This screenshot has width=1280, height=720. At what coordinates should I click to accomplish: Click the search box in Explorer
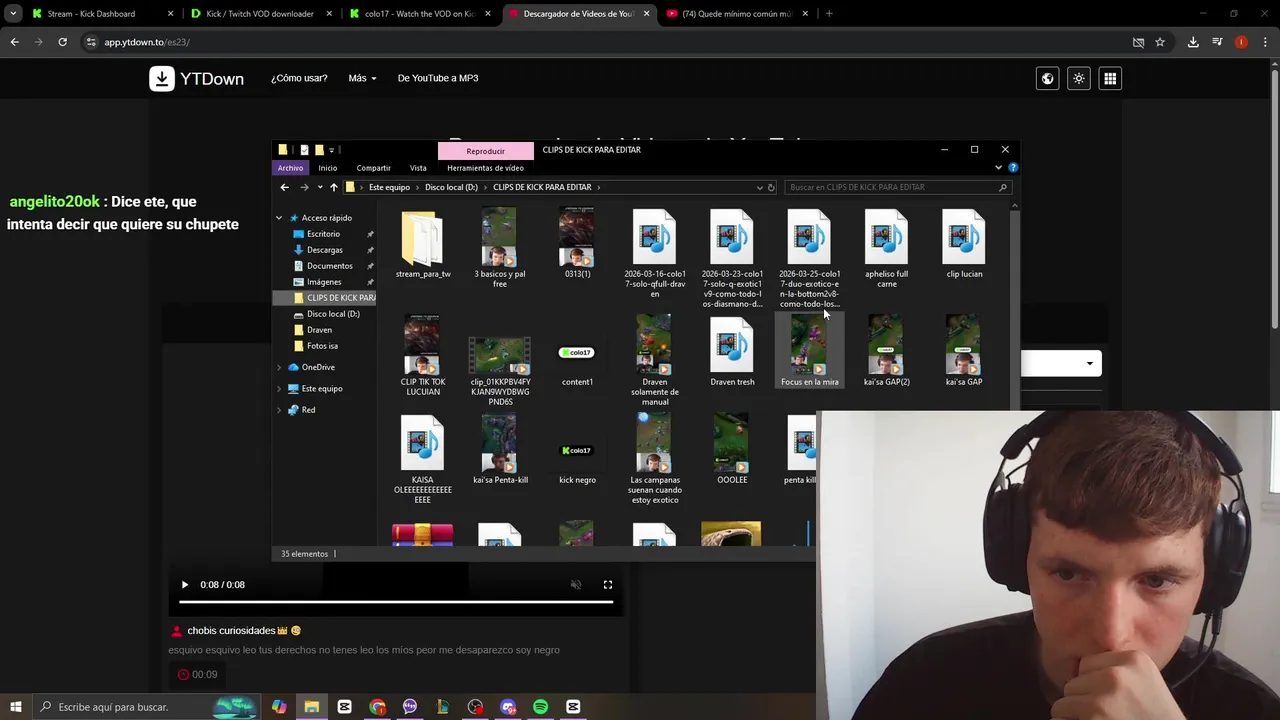click(896, 187)
